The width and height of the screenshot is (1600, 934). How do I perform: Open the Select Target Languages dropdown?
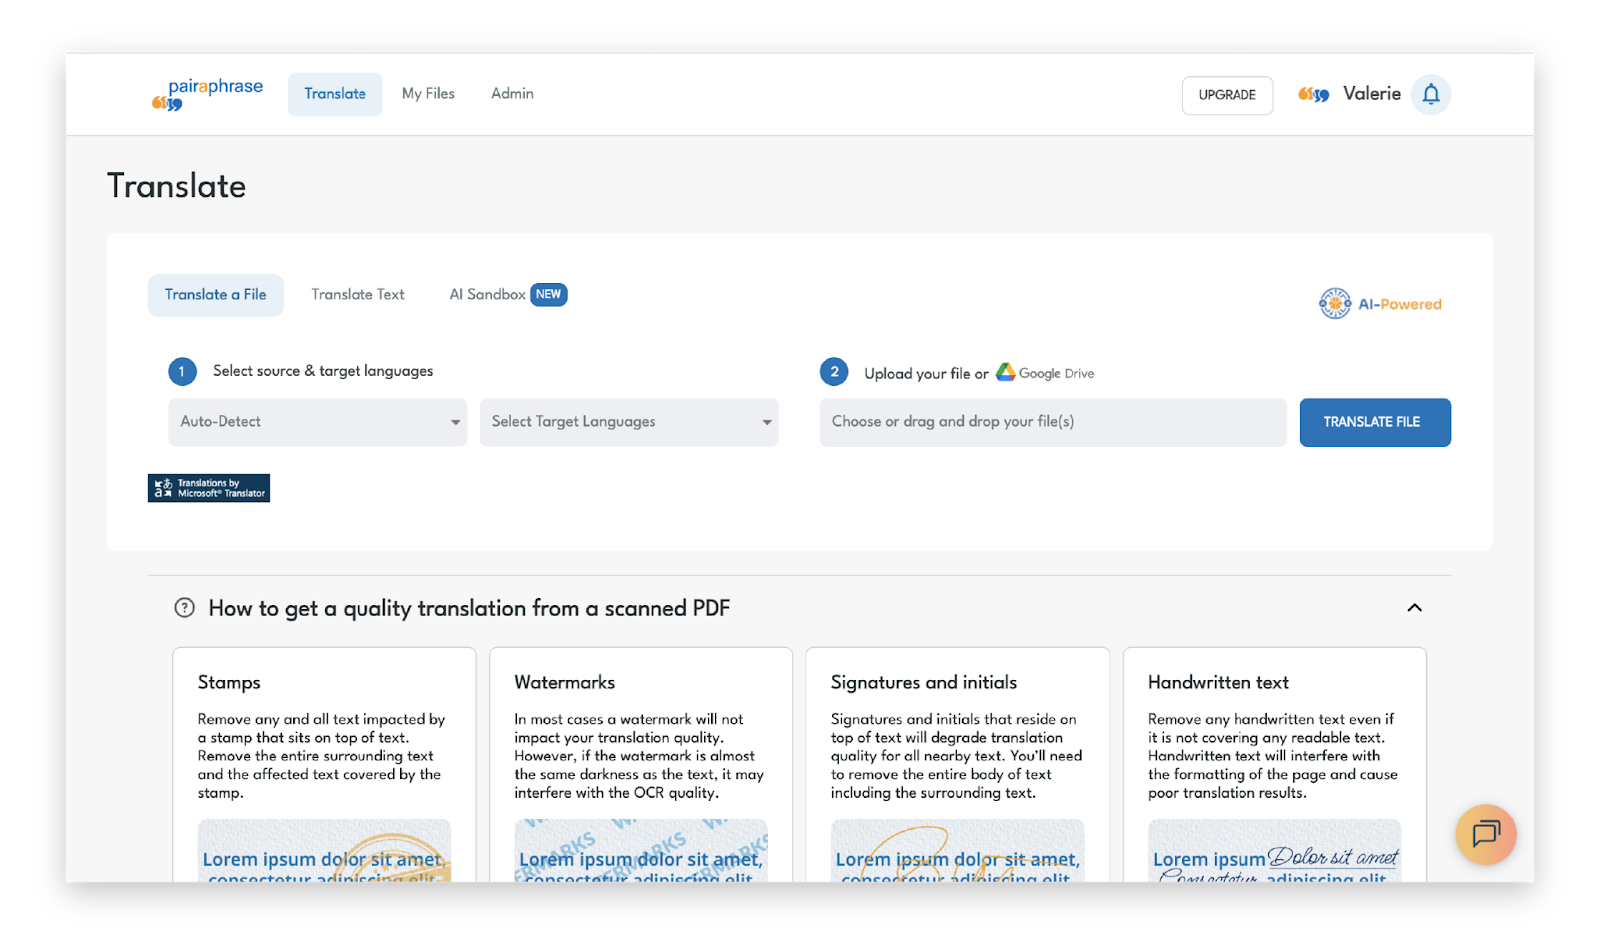(629, 422)
